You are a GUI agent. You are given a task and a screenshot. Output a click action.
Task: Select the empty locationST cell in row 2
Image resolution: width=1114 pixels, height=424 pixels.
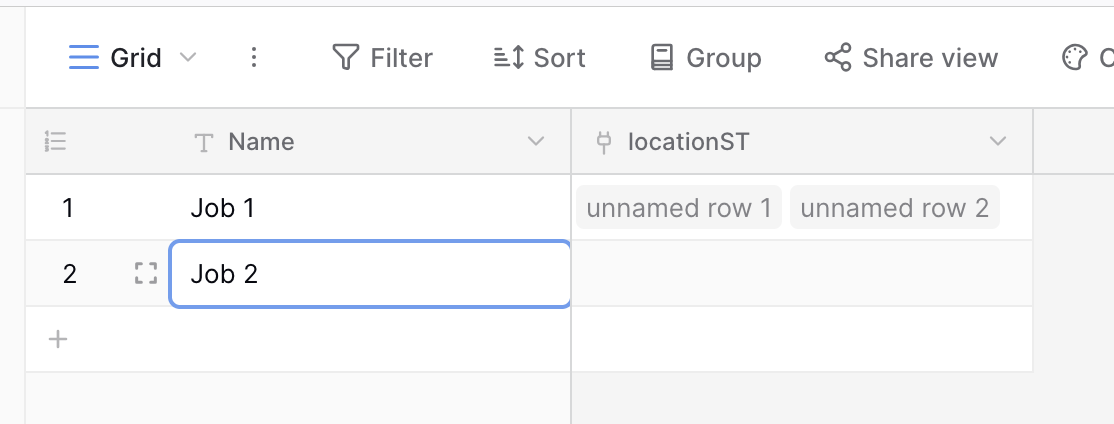pyautogui.click(x=802, y=273)
